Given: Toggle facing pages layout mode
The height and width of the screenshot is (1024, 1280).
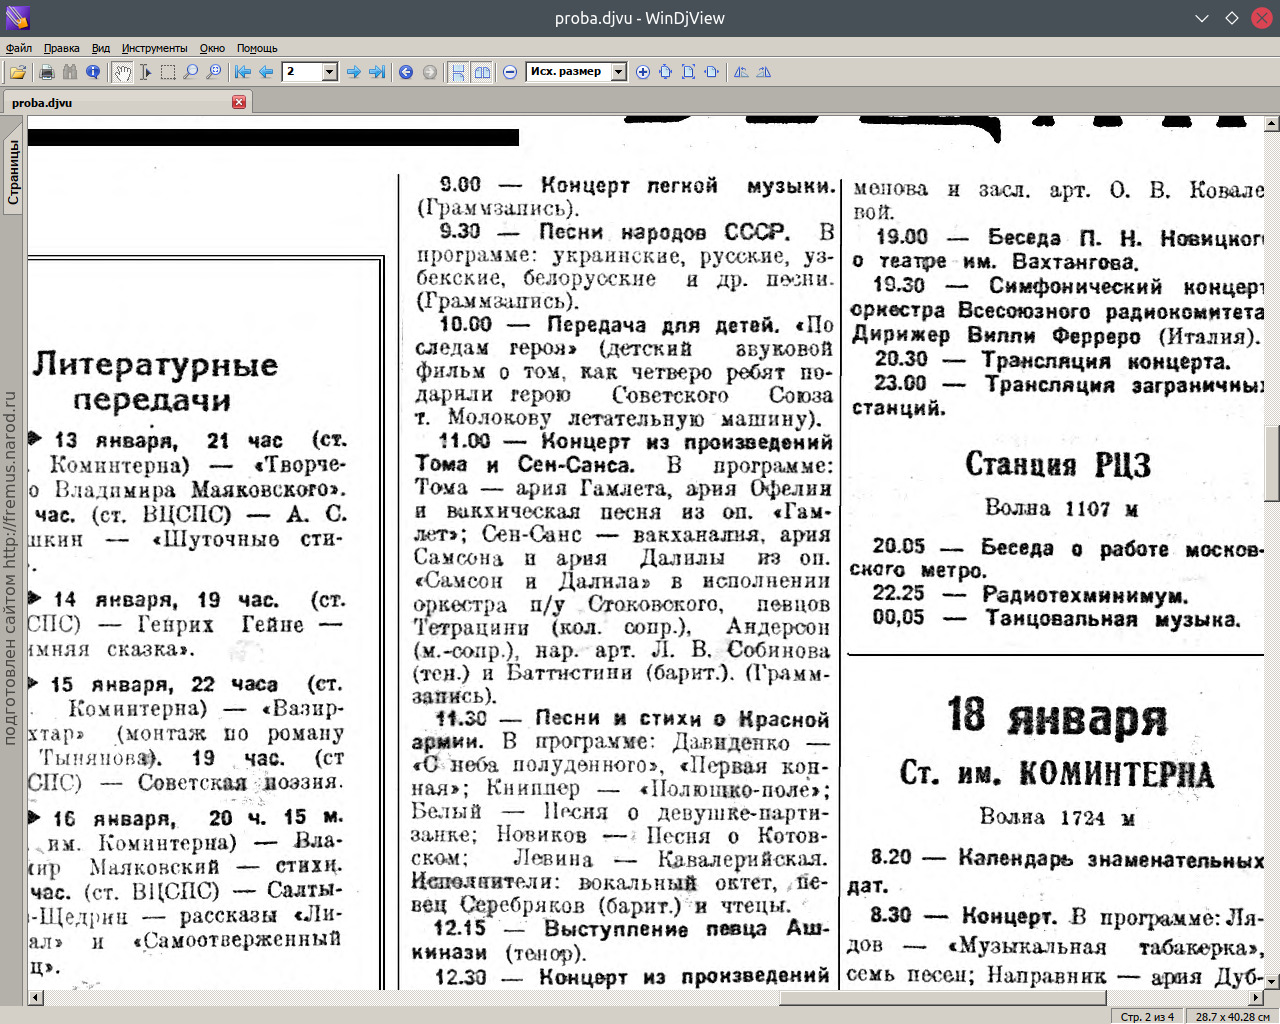Looking at the screenshot, I should (482, 72).
